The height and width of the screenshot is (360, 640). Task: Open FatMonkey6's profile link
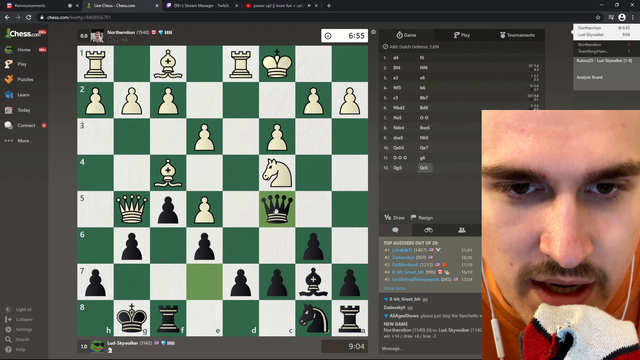click(406, 265)
